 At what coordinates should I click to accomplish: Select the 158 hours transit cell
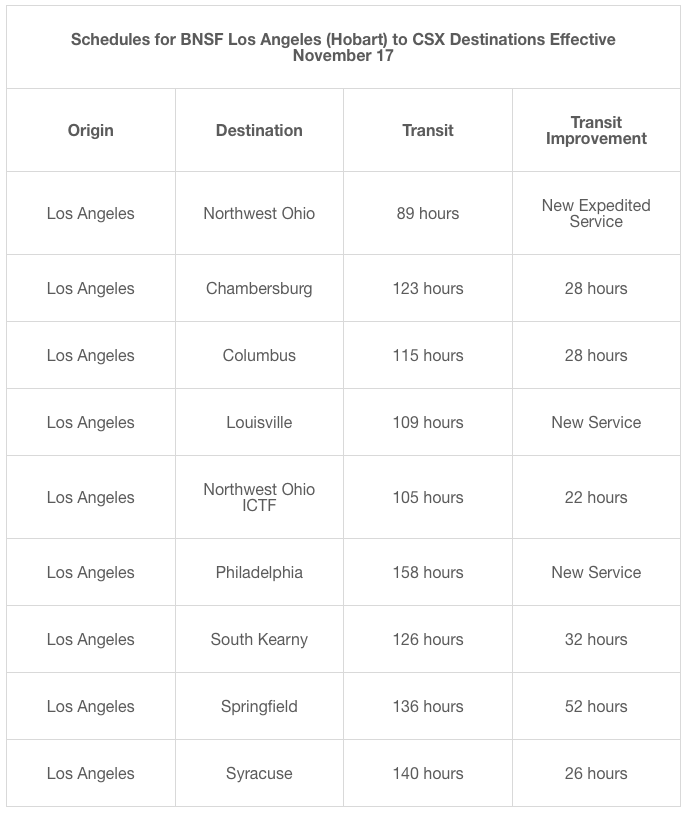[428, 572]
